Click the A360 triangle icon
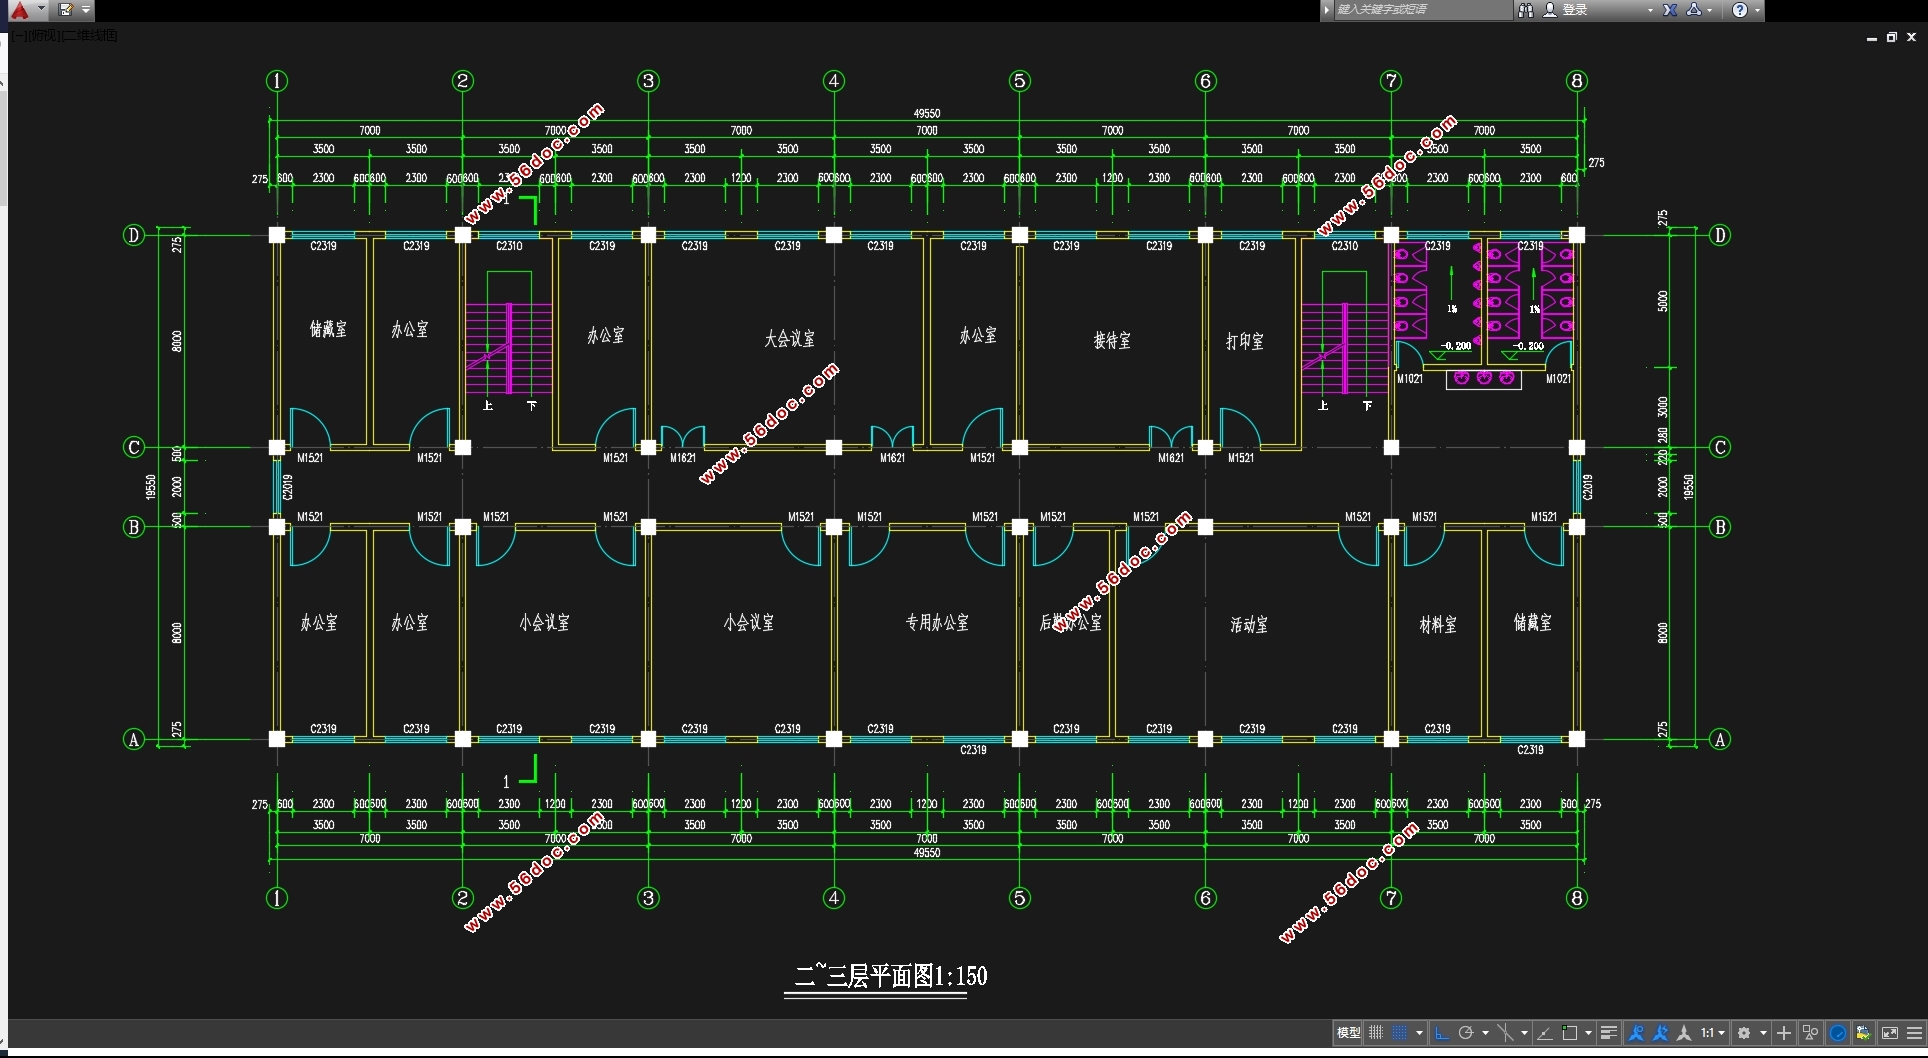The height and width of the screenshot is (1058, 1928). [1694, 10]
